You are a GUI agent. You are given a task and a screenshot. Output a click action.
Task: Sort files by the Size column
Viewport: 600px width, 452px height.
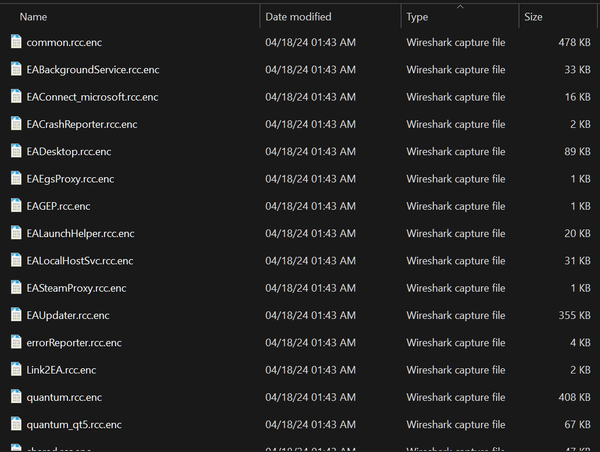(x=534, y=17)
